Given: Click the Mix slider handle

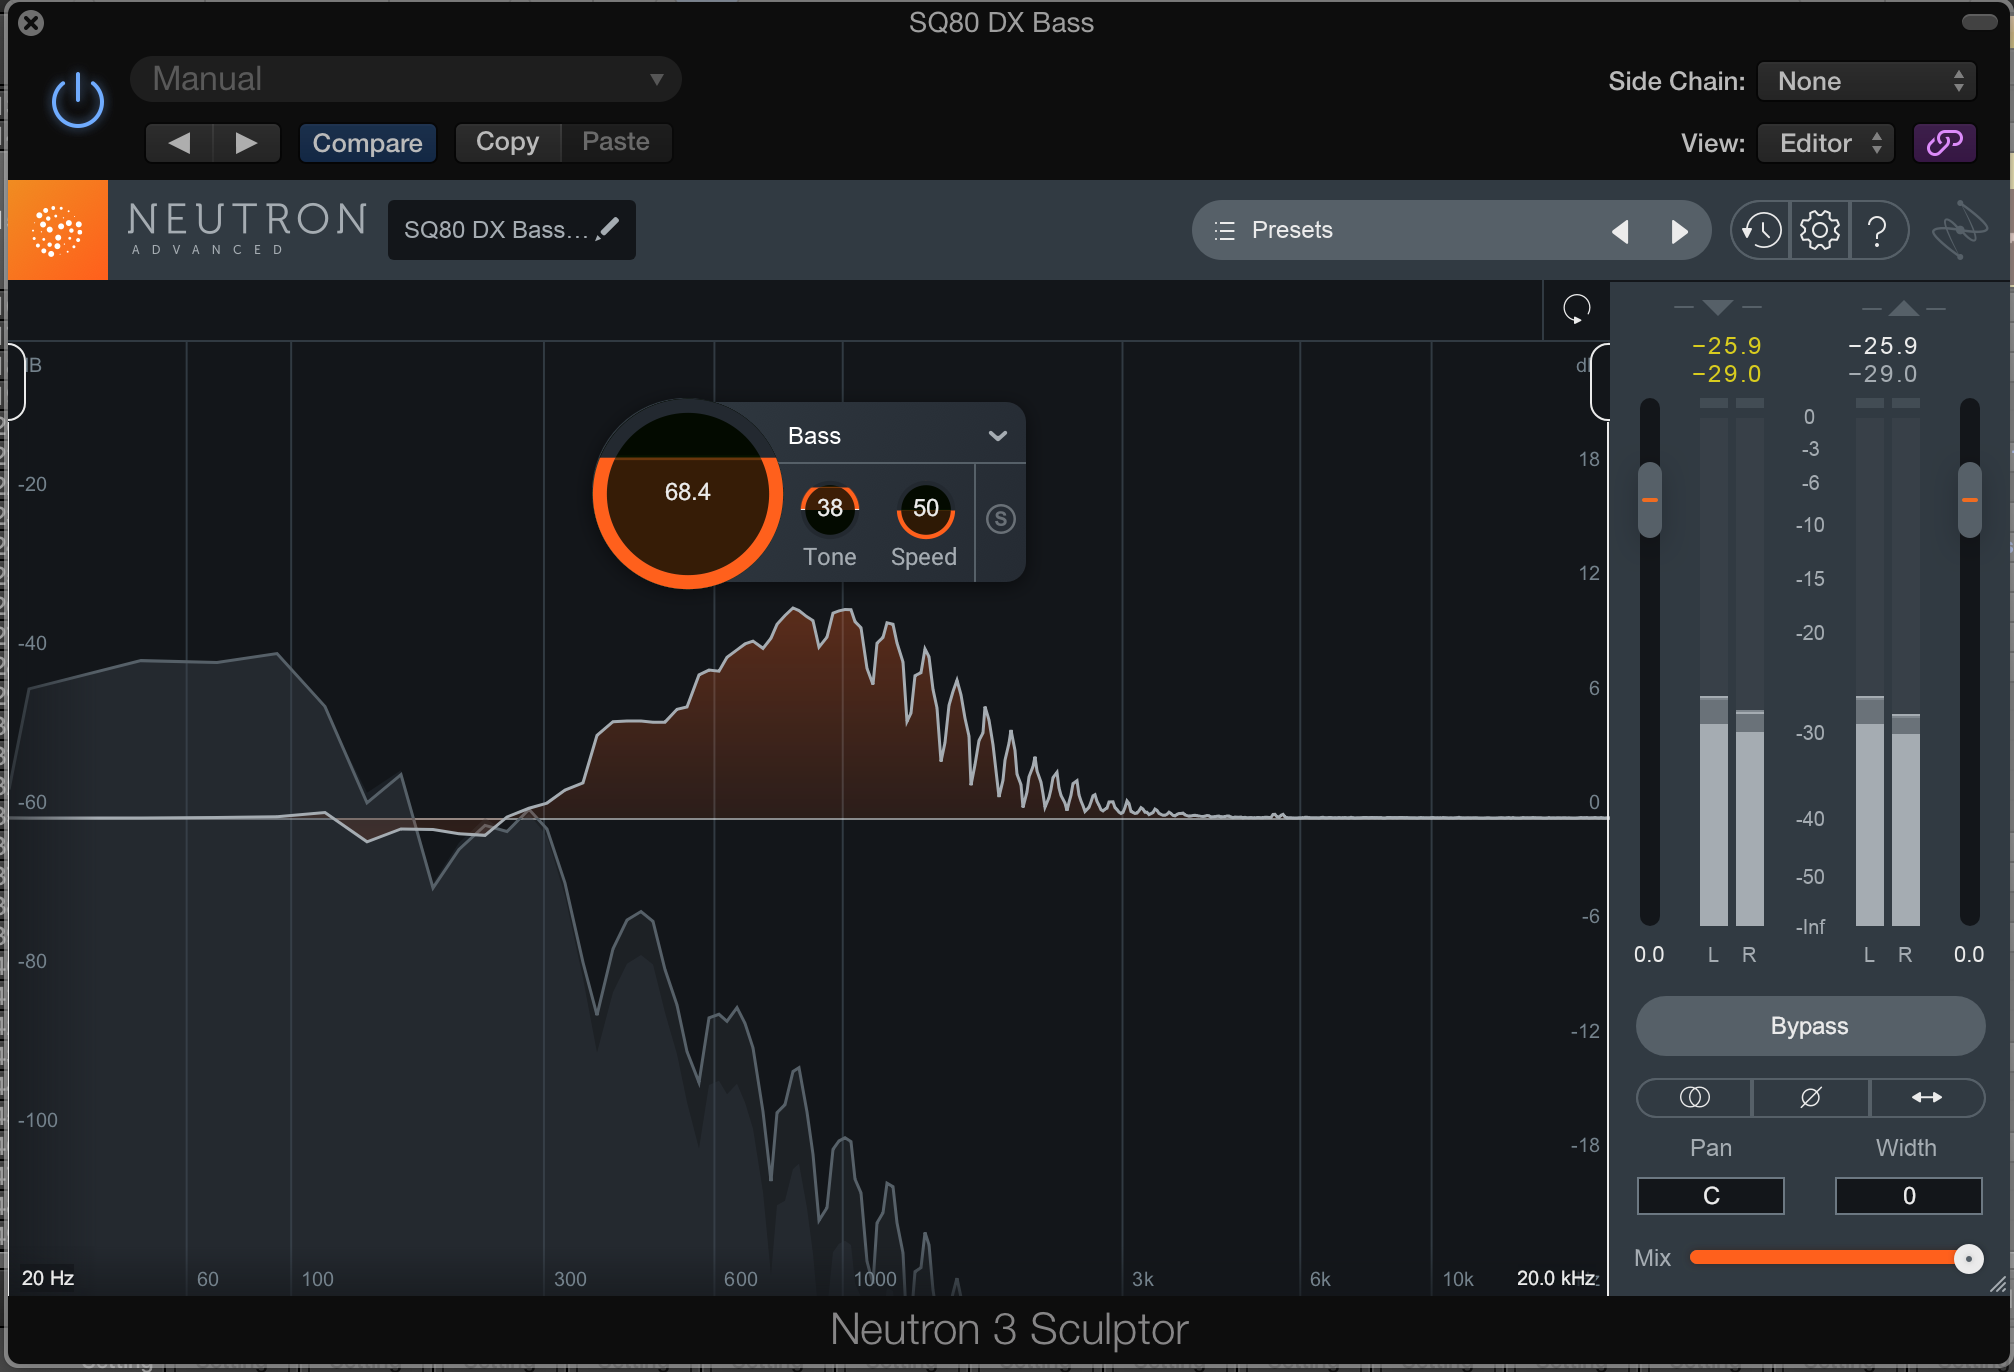Looking at the screenshot, I should (x=1968, y=1258).
